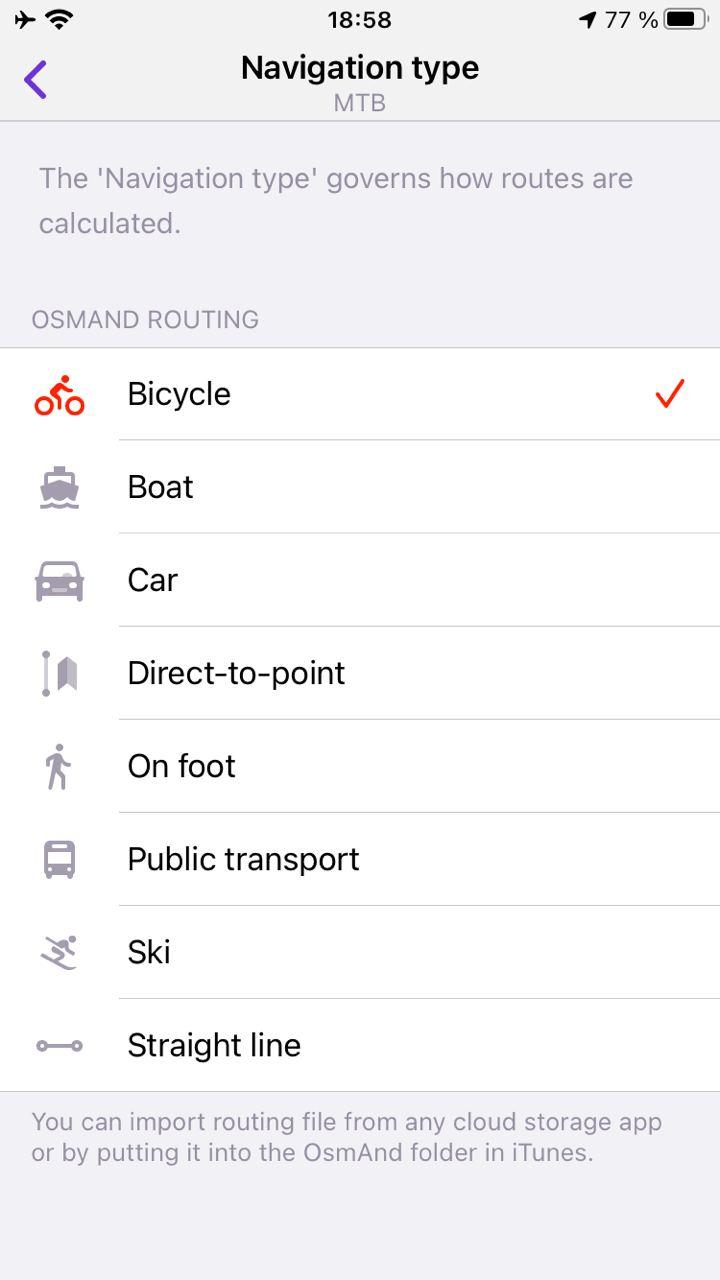Tap the straight line connector icon
Image resolution: width=720 pixels, height=1280 pixels.
coord(59,1046)
